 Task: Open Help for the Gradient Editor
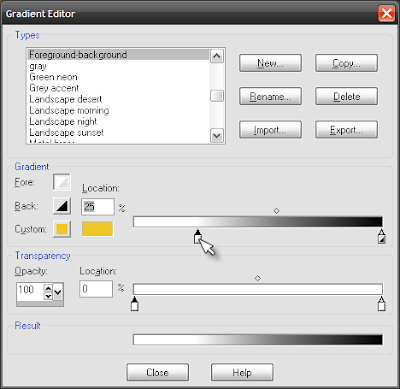242,372
